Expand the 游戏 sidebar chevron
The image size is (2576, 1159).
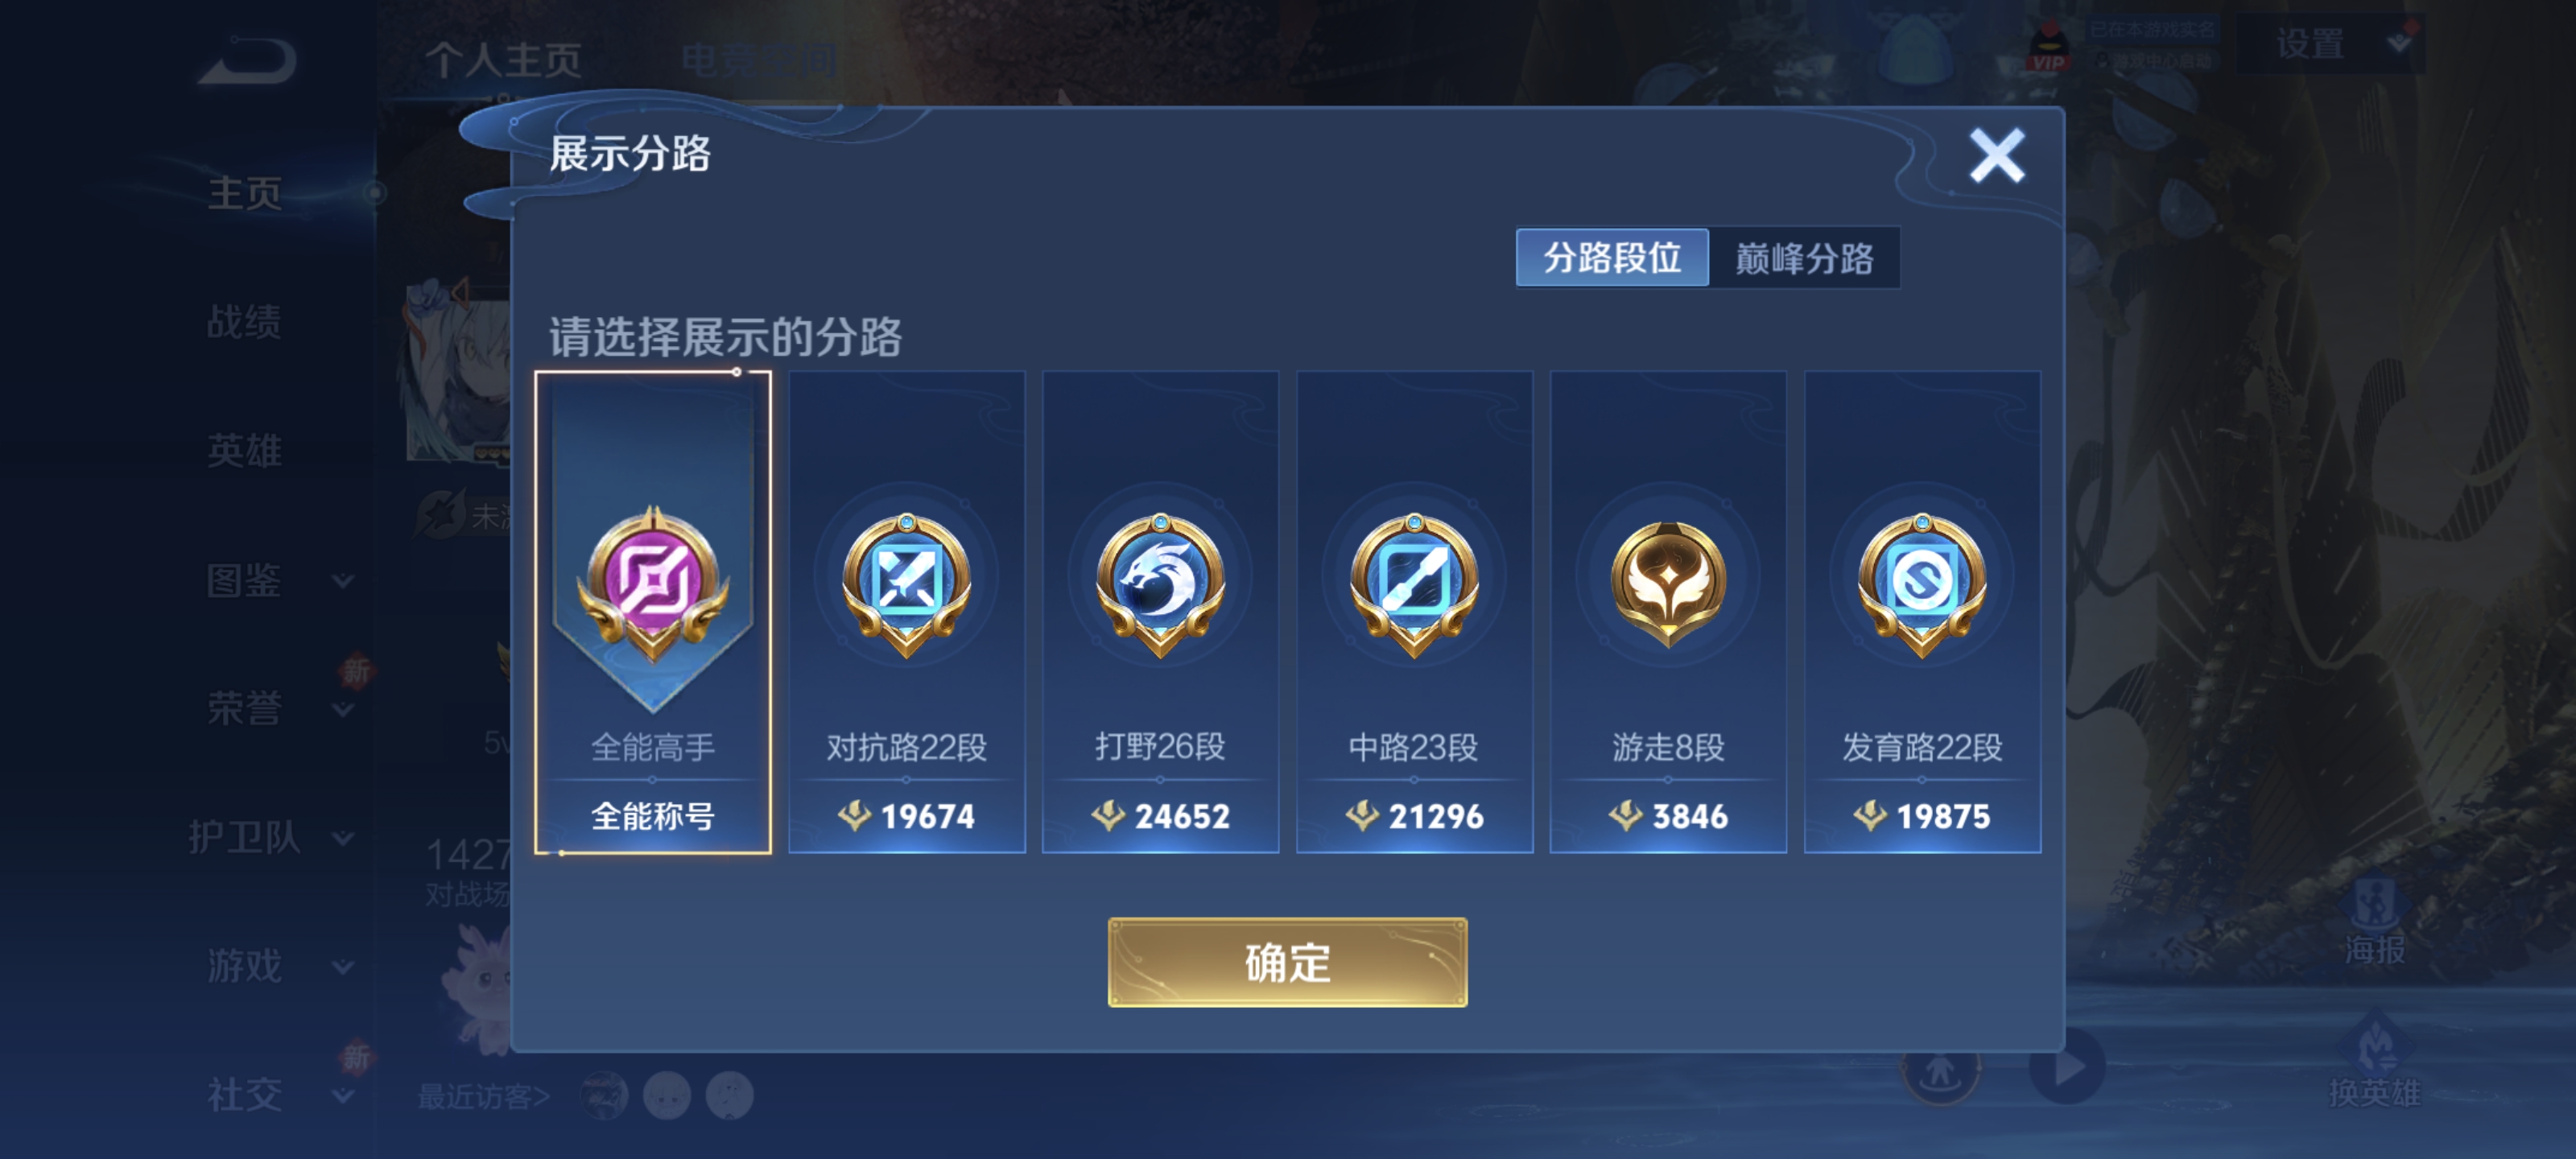click(x=343, y=967)
